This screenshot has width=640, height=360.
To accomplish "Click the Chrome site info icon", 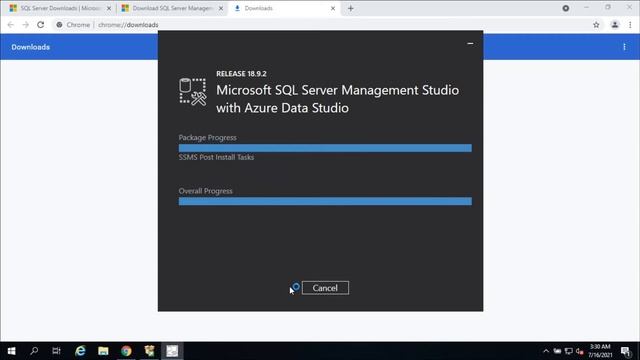I will click(60, 25).
